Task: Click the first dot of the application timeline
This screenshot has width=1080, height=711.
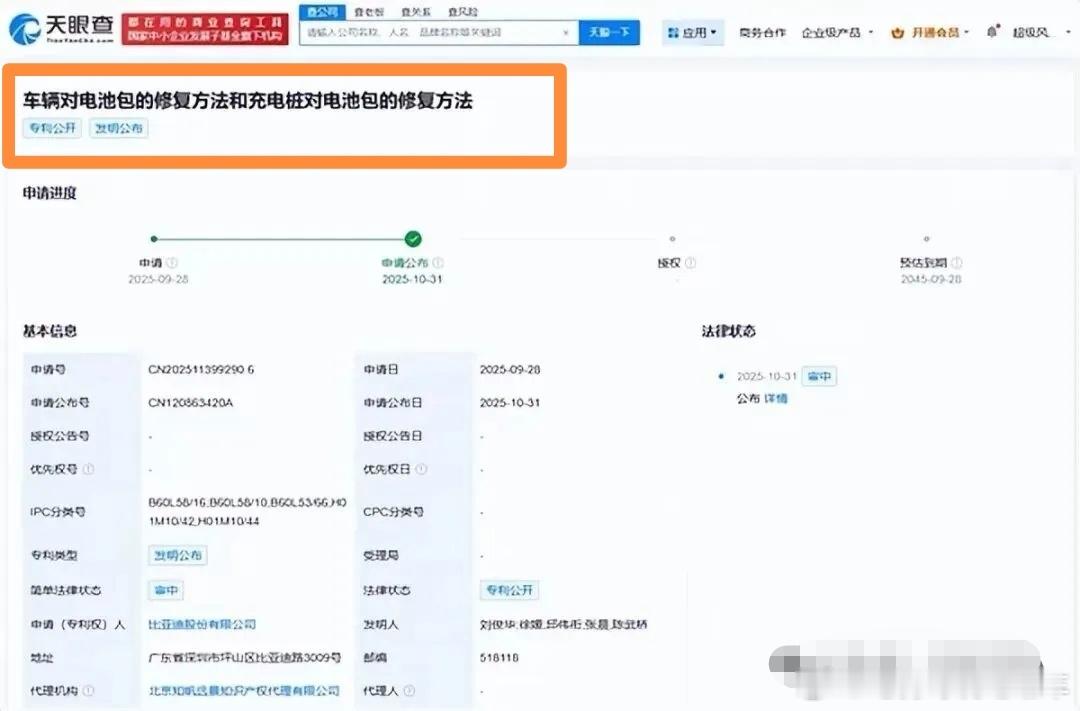Action: pos(154,239)
